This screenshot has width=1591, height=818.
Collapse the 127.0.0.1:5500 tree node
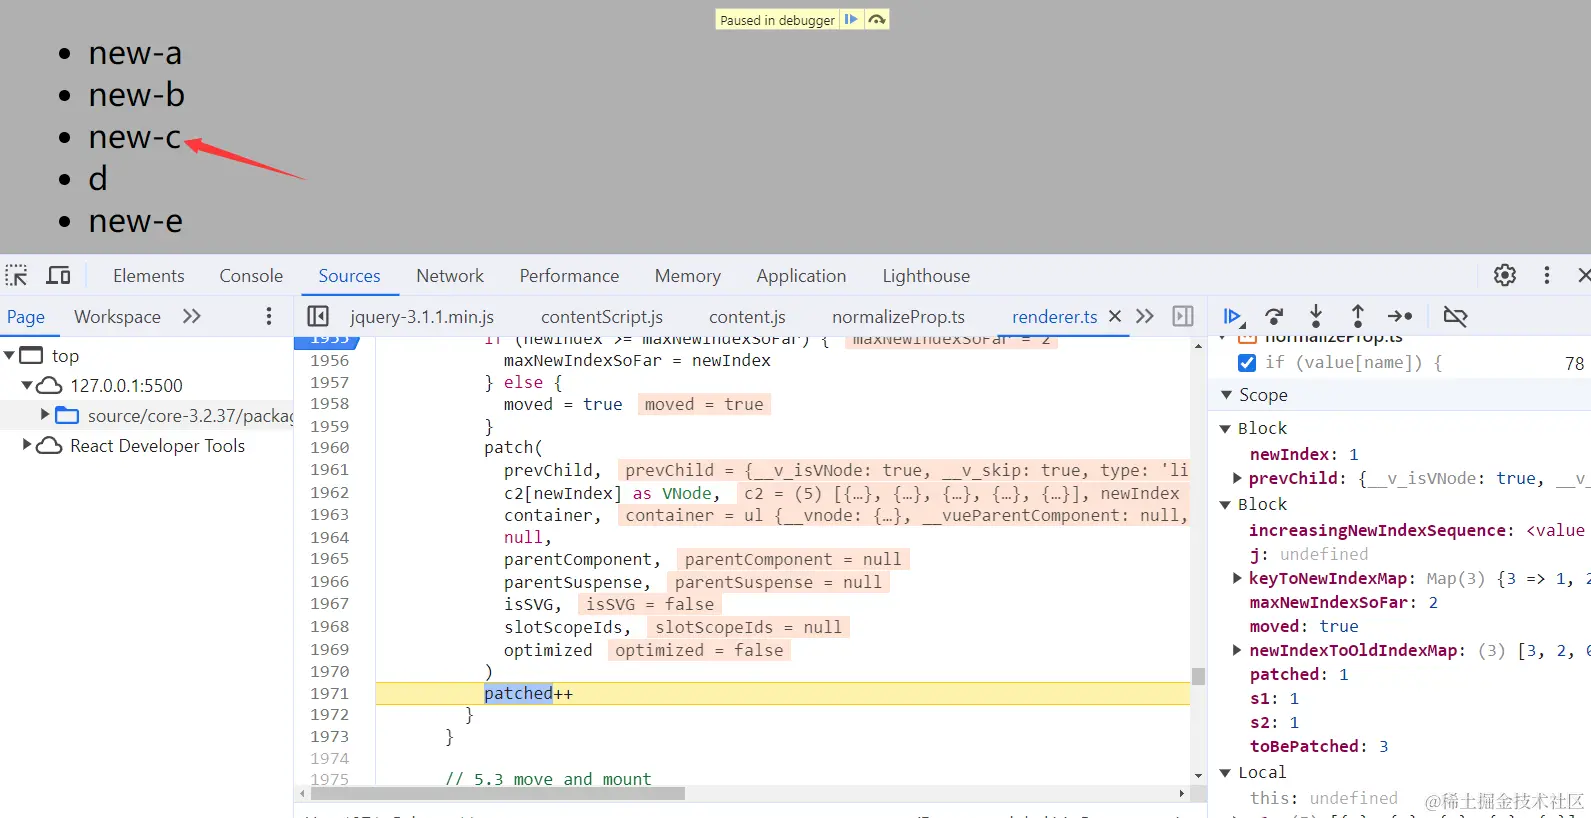[x=27, y=385]
